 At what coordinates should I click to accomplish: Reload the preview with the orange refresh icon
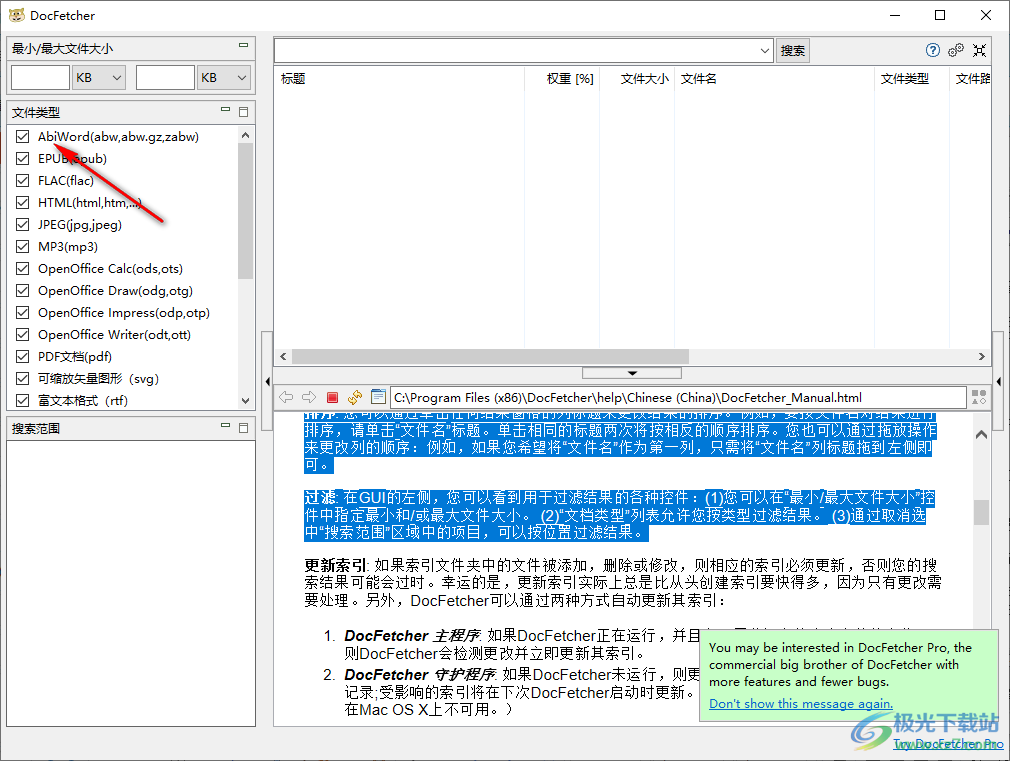coord(355,398)
